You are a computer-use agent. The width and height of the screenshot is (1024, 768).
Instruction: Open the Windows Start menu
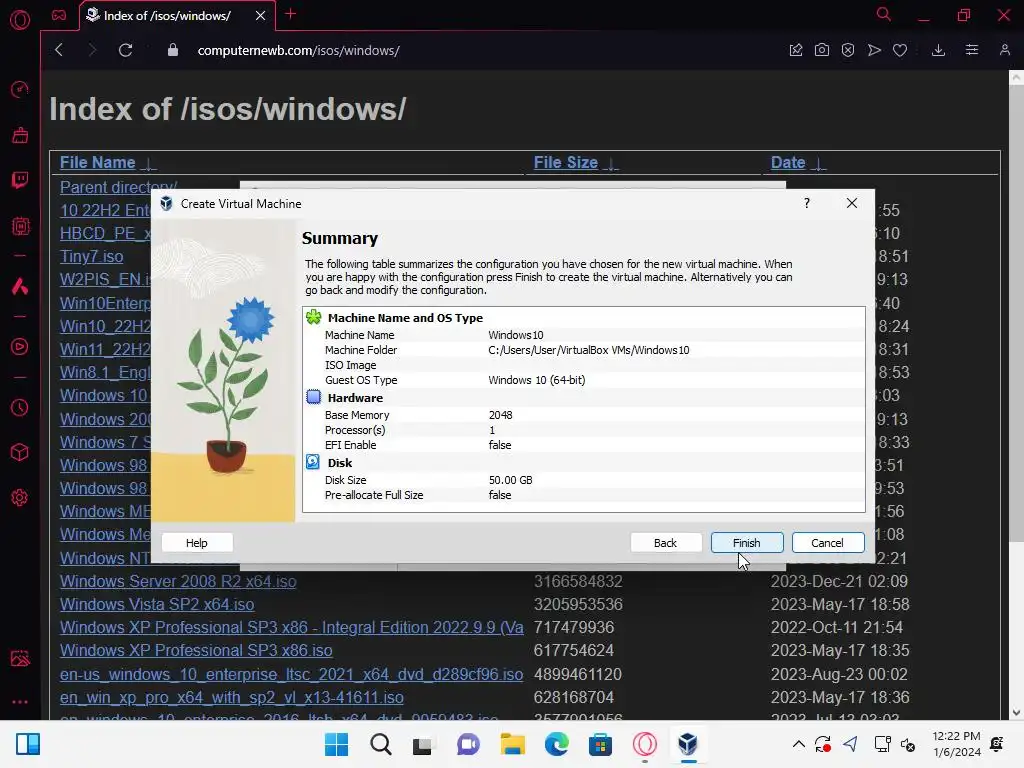[x=336, y=744]
